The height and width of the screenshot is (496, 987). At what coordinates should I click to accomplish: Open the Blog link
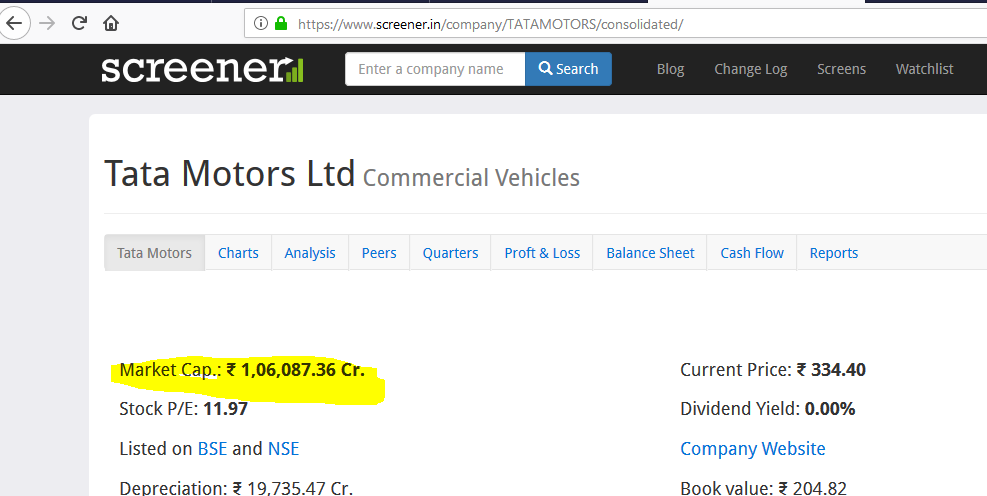pyautogui.click(x=670, y=69)
